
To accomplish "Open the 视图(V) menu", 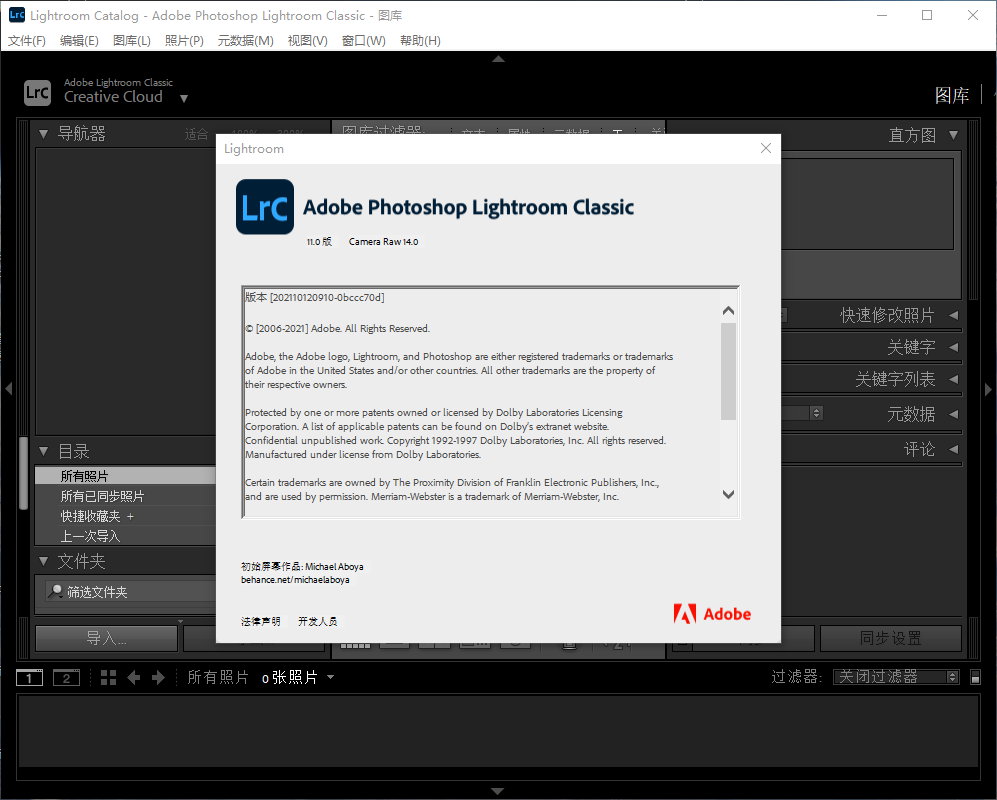I will pos(307,41).
